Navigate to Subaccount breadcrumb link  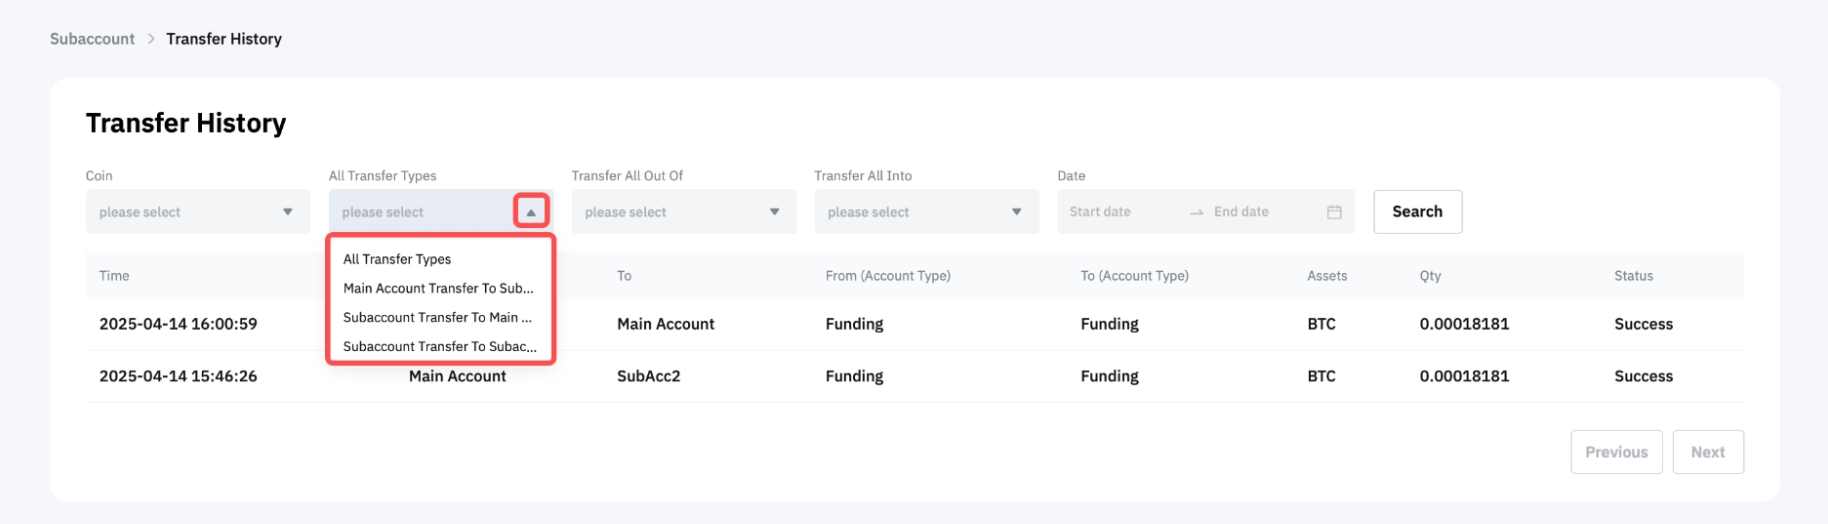pos(92,39)
